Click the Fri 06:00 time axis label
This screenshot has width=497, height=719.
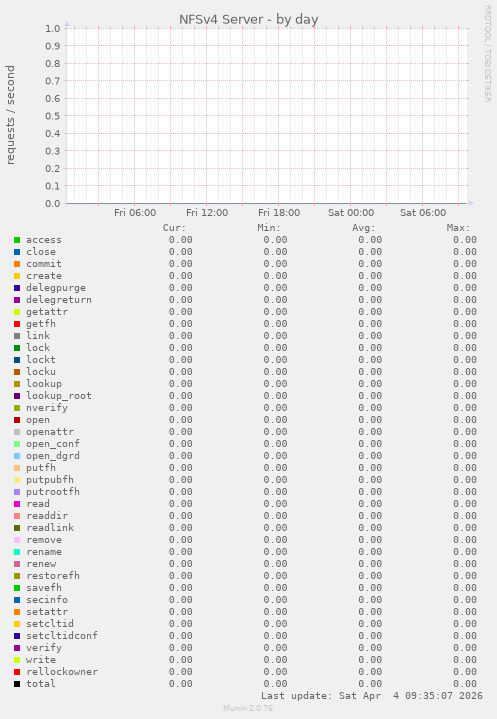click(x=135, y=213)
